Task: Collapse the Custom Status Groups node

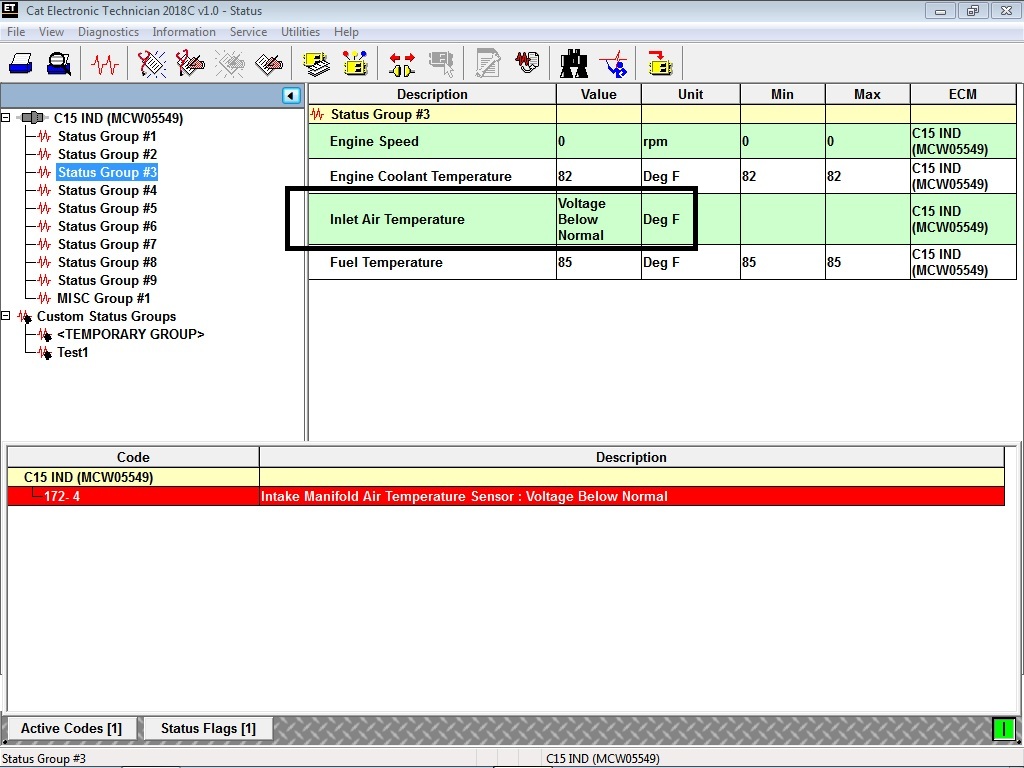Action: pos(5,316)
